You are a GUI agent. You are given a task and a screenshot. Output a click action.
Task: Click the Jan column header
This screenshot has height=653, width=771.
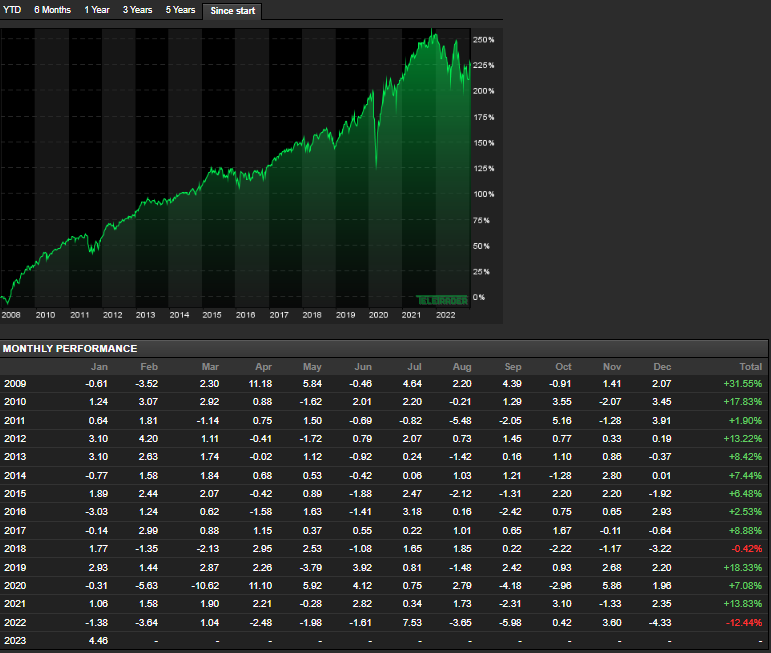99,367
